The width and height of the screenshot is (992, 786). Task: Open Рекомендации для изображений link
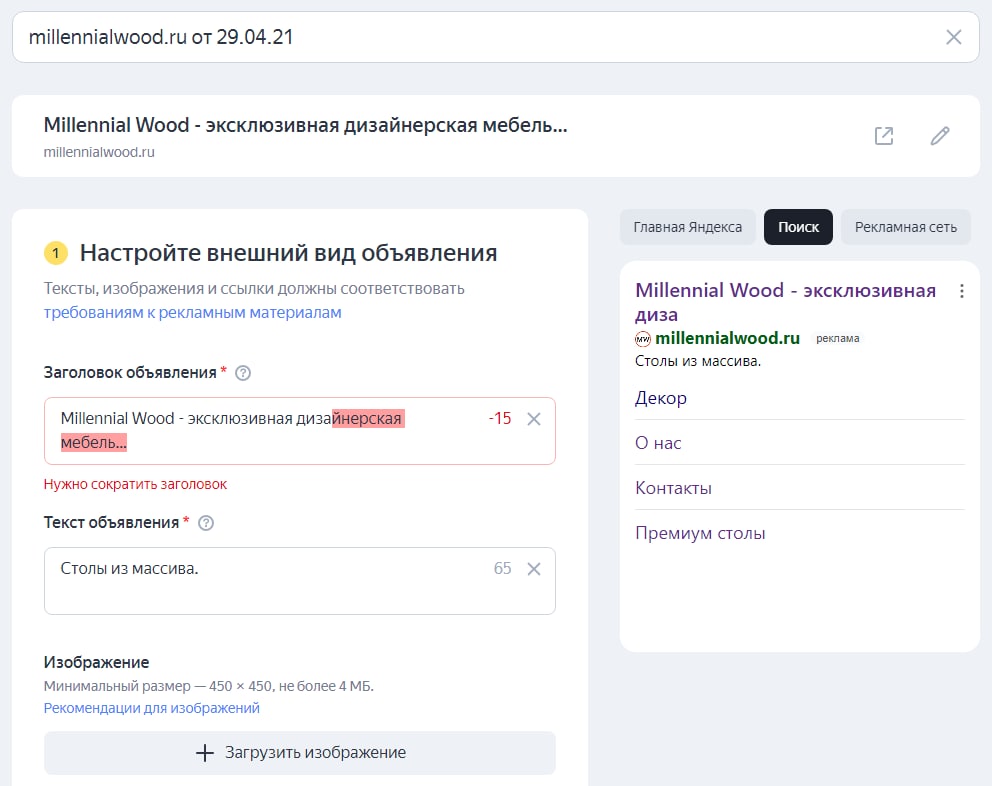(x=152, y=708)
